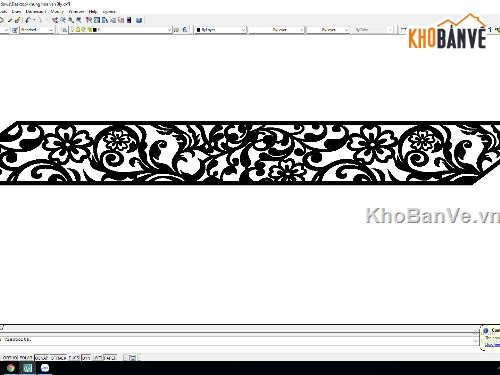Click the Zoom Previous icon

pos(79,20)
